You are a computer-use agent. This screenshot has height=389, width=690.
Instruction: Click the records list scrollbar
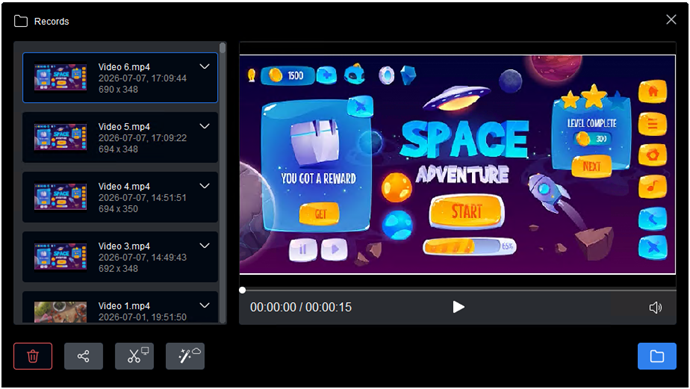pyautogui.click(x=223, y=48)
